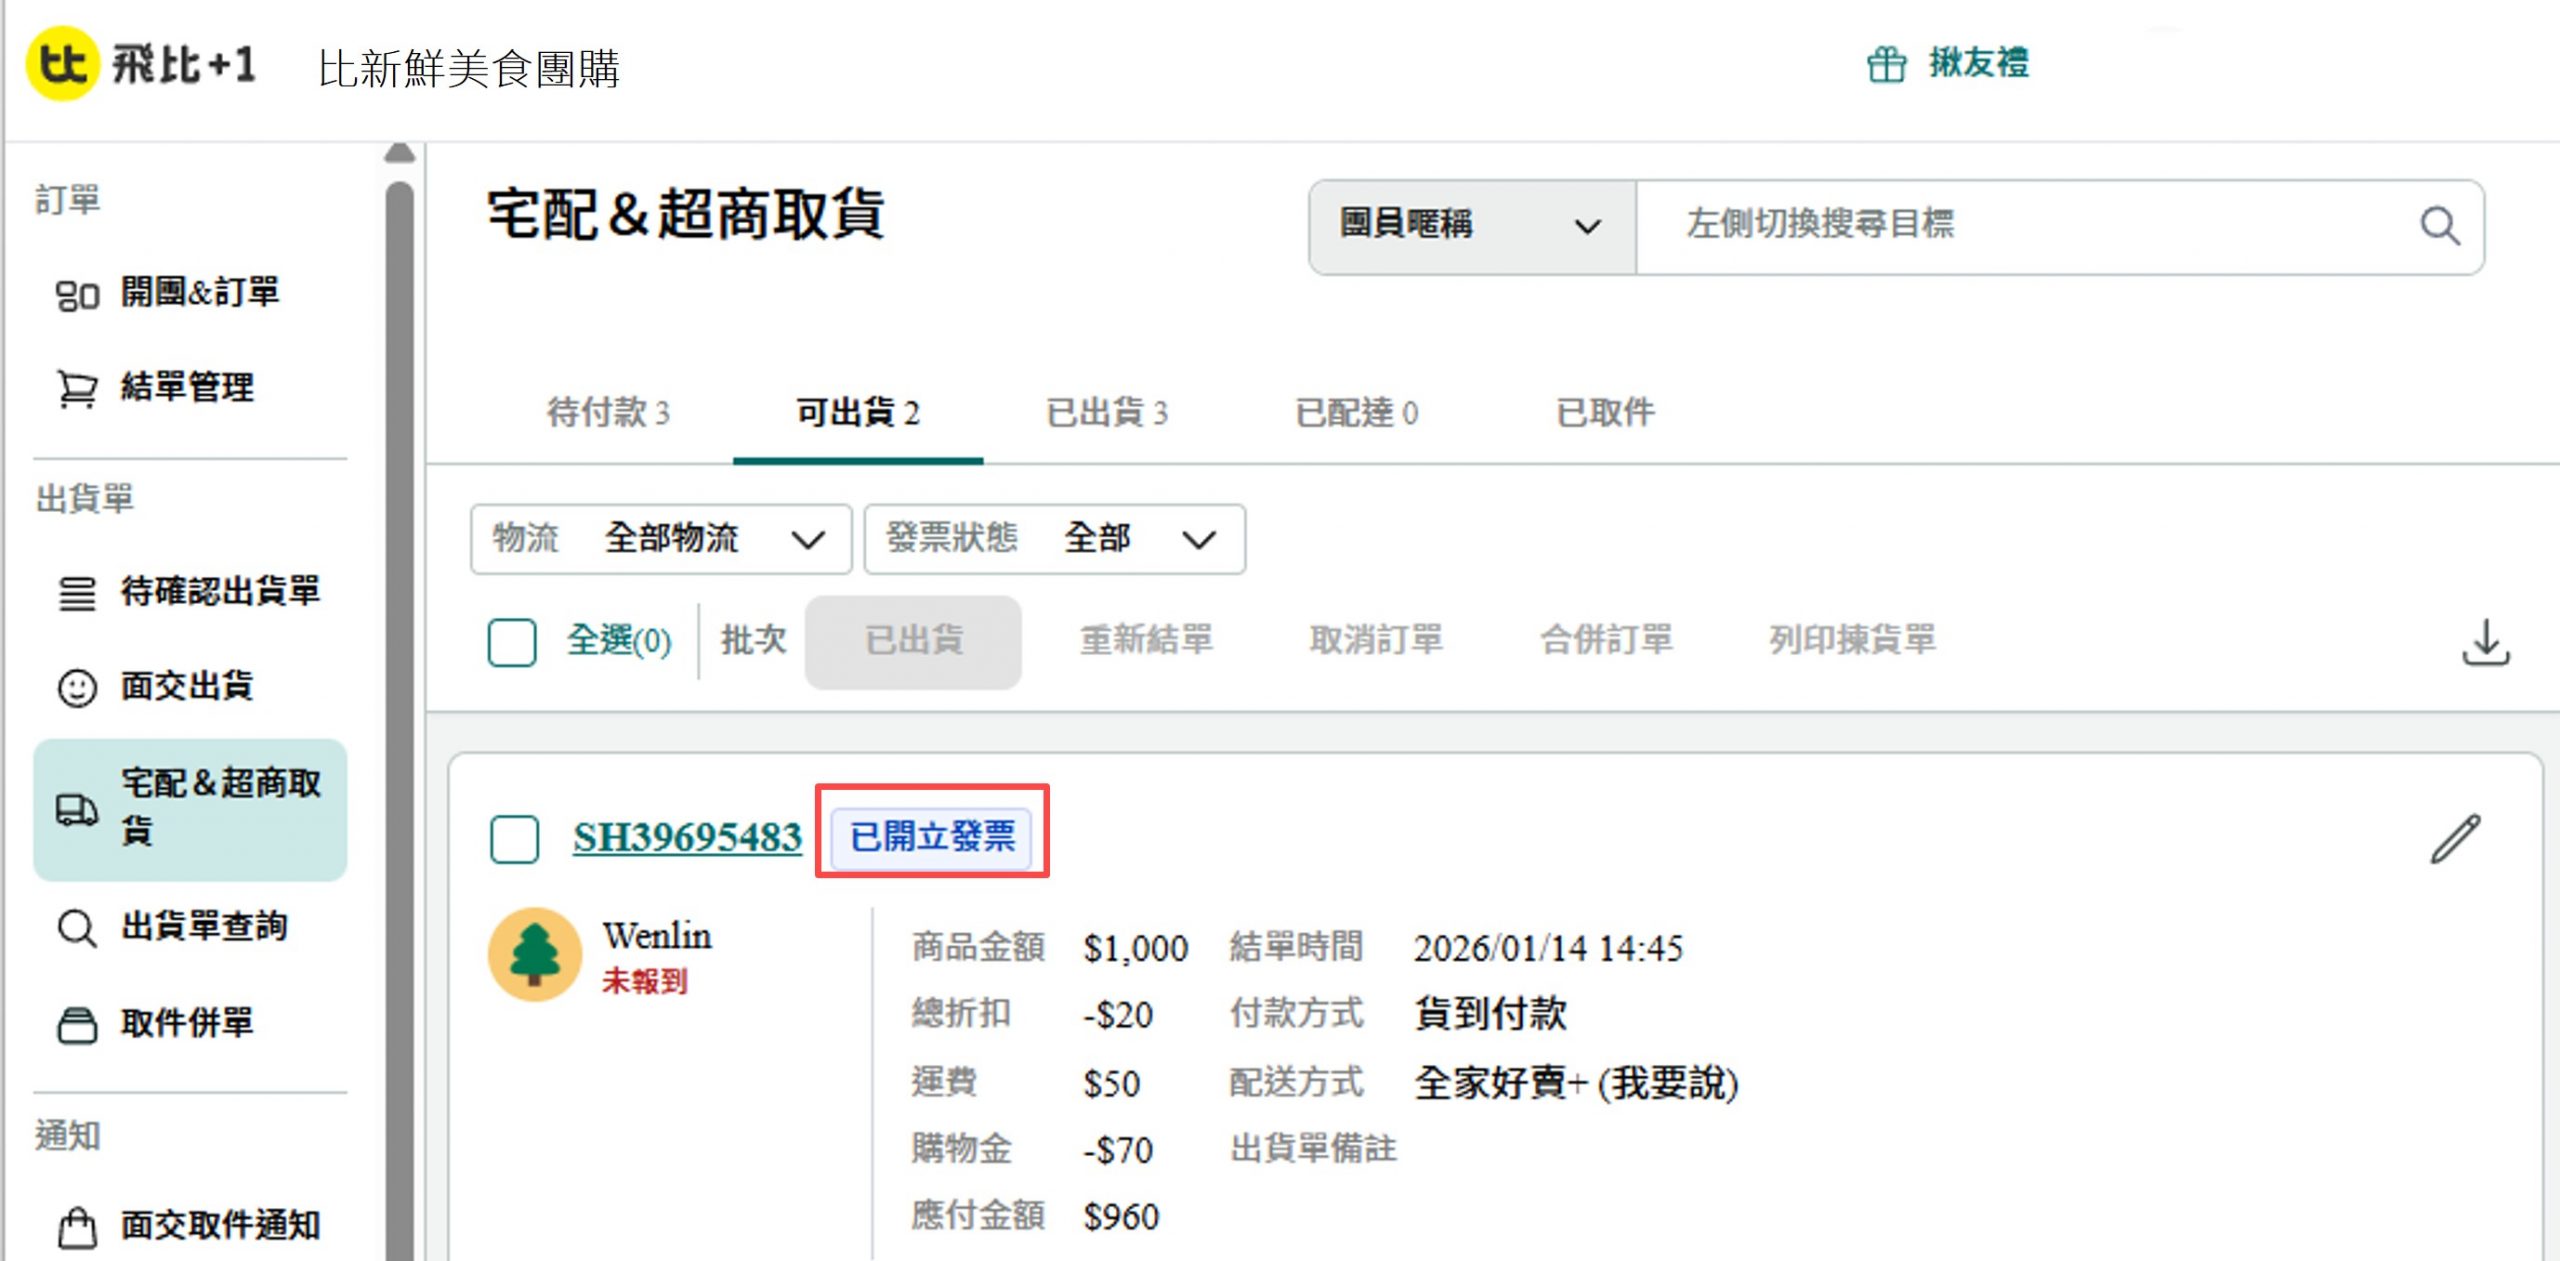
Task: Open 面交出貨 smiley icon item
Action: 77,687
